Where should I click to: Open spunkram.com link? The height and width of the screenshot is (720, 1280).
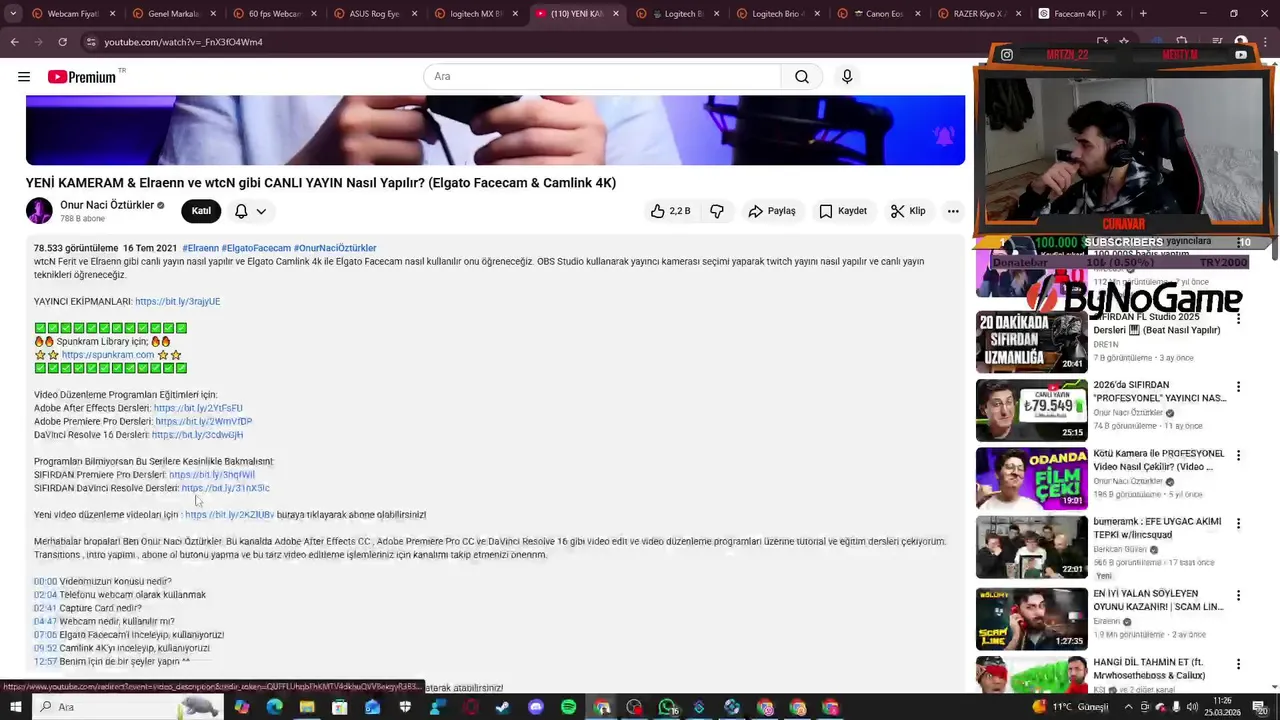pos(108,355)
